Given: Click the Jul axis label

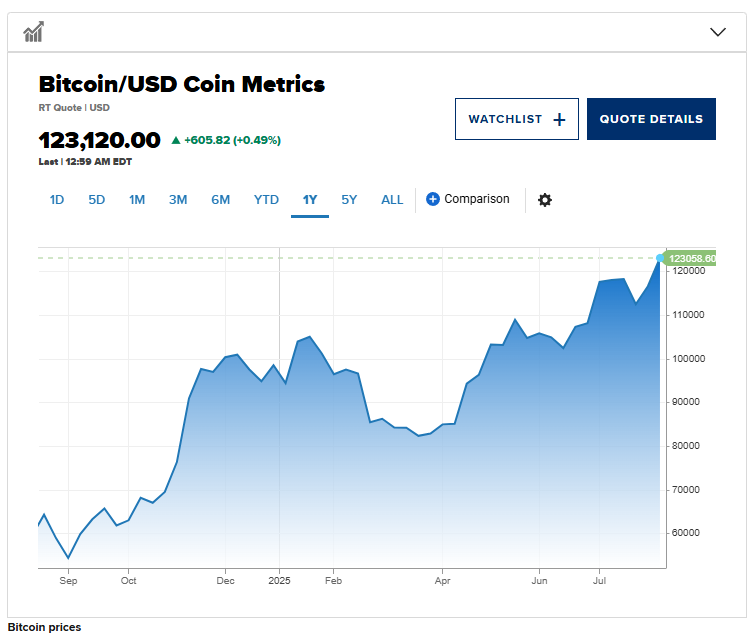Looking at the screenshot, I should 599,581.
